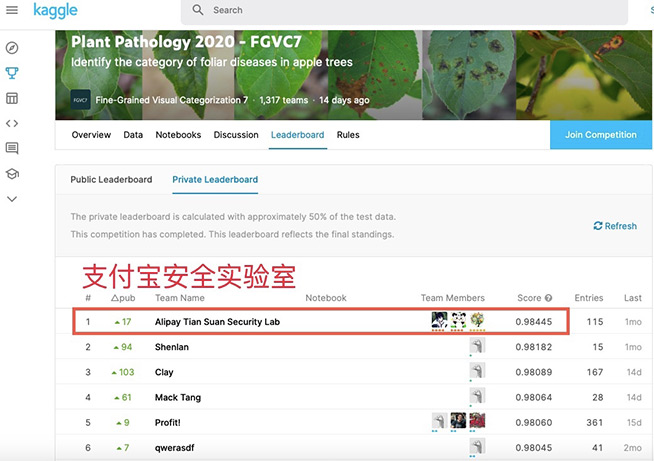Viewport: 654px width, 461px height.
Task: Click Shenlan's team member avatar
Action: click(x=477, y=347)
